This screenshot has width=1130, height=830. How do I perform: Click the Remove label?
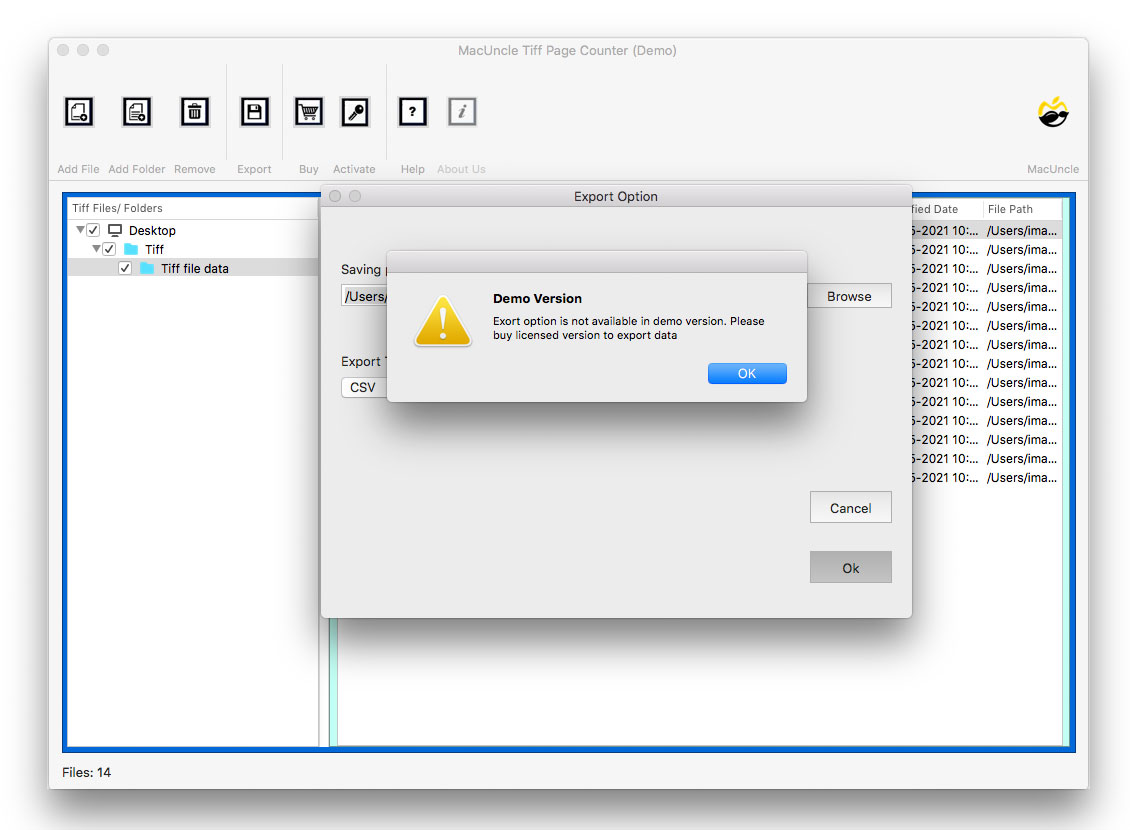[x=195, y=169]
